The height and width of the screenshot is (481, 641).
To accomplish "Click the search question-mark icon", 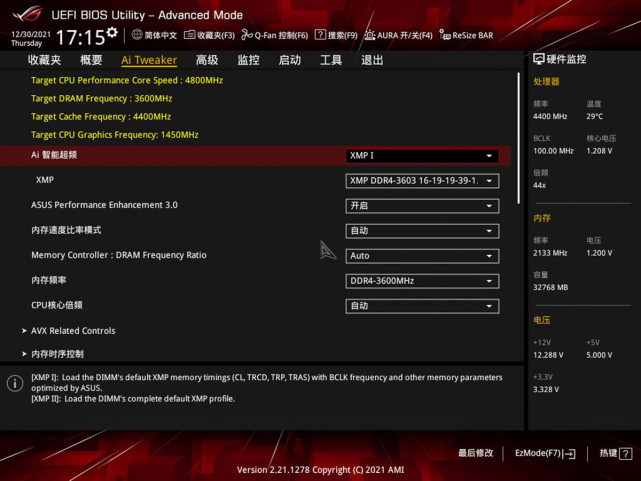I will point(320,35).
